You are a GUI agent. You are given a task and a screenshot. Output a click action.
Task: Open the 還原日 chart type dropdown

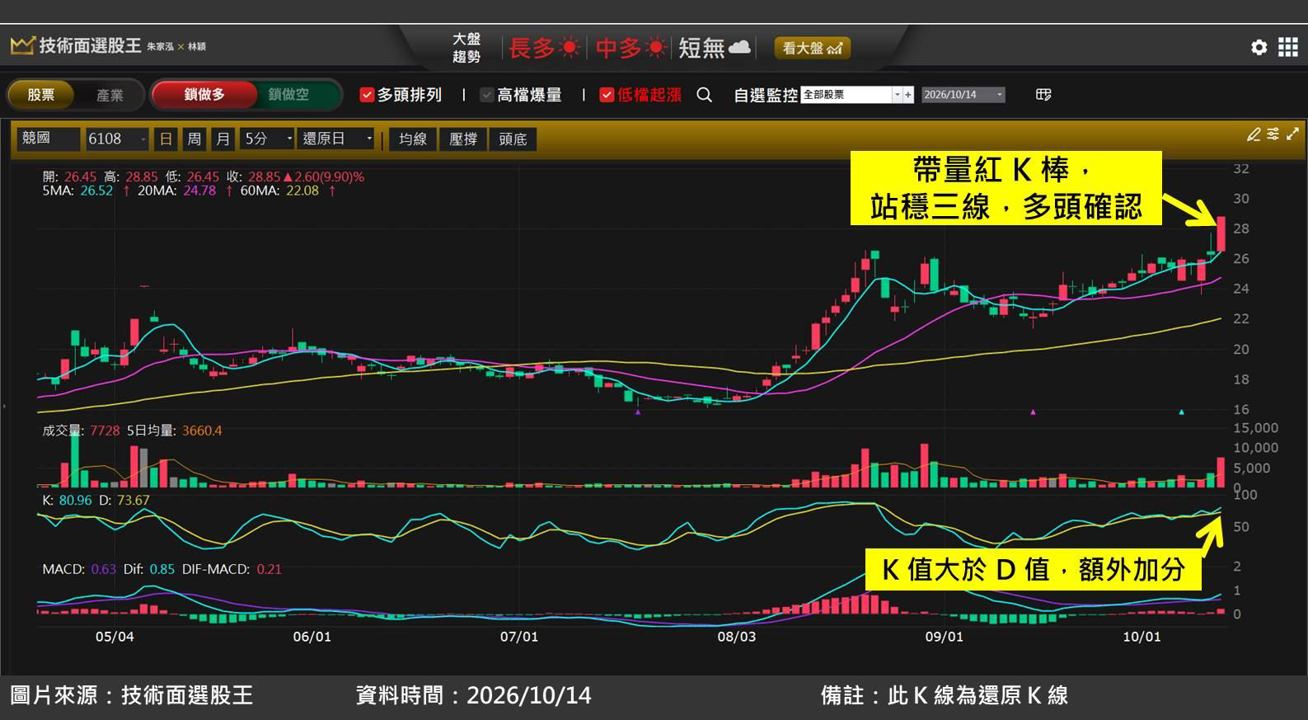(336, 138)
